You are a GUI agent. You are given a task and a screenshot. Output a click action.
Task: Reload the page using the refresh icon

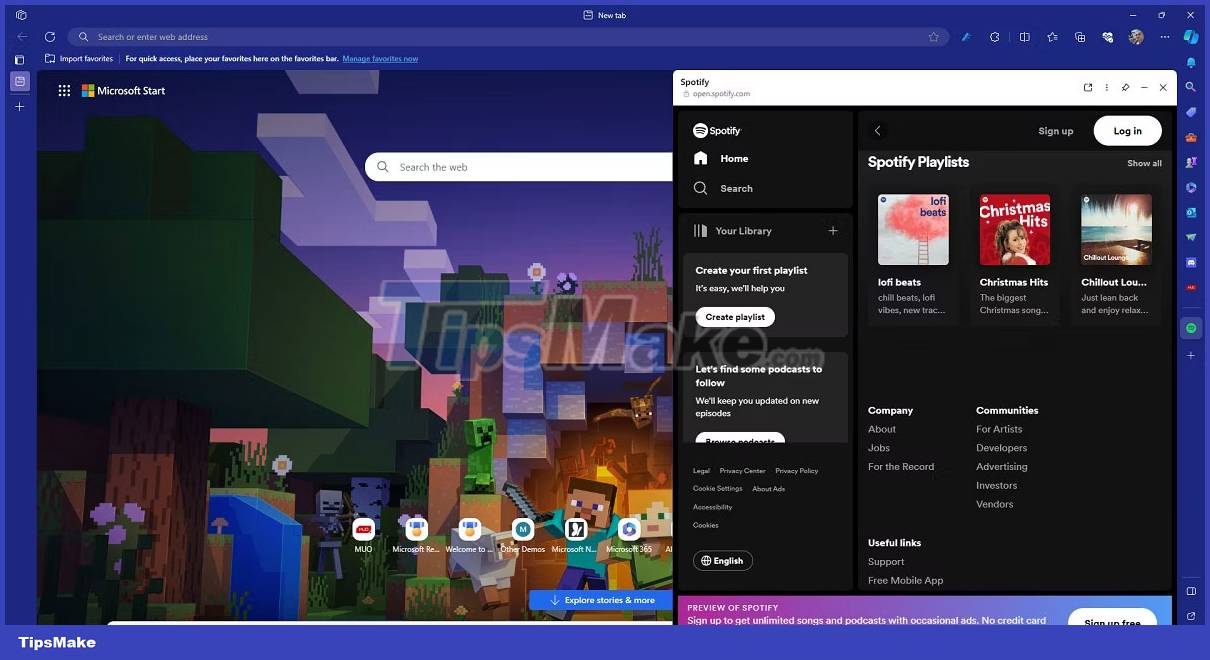point(50,36)
